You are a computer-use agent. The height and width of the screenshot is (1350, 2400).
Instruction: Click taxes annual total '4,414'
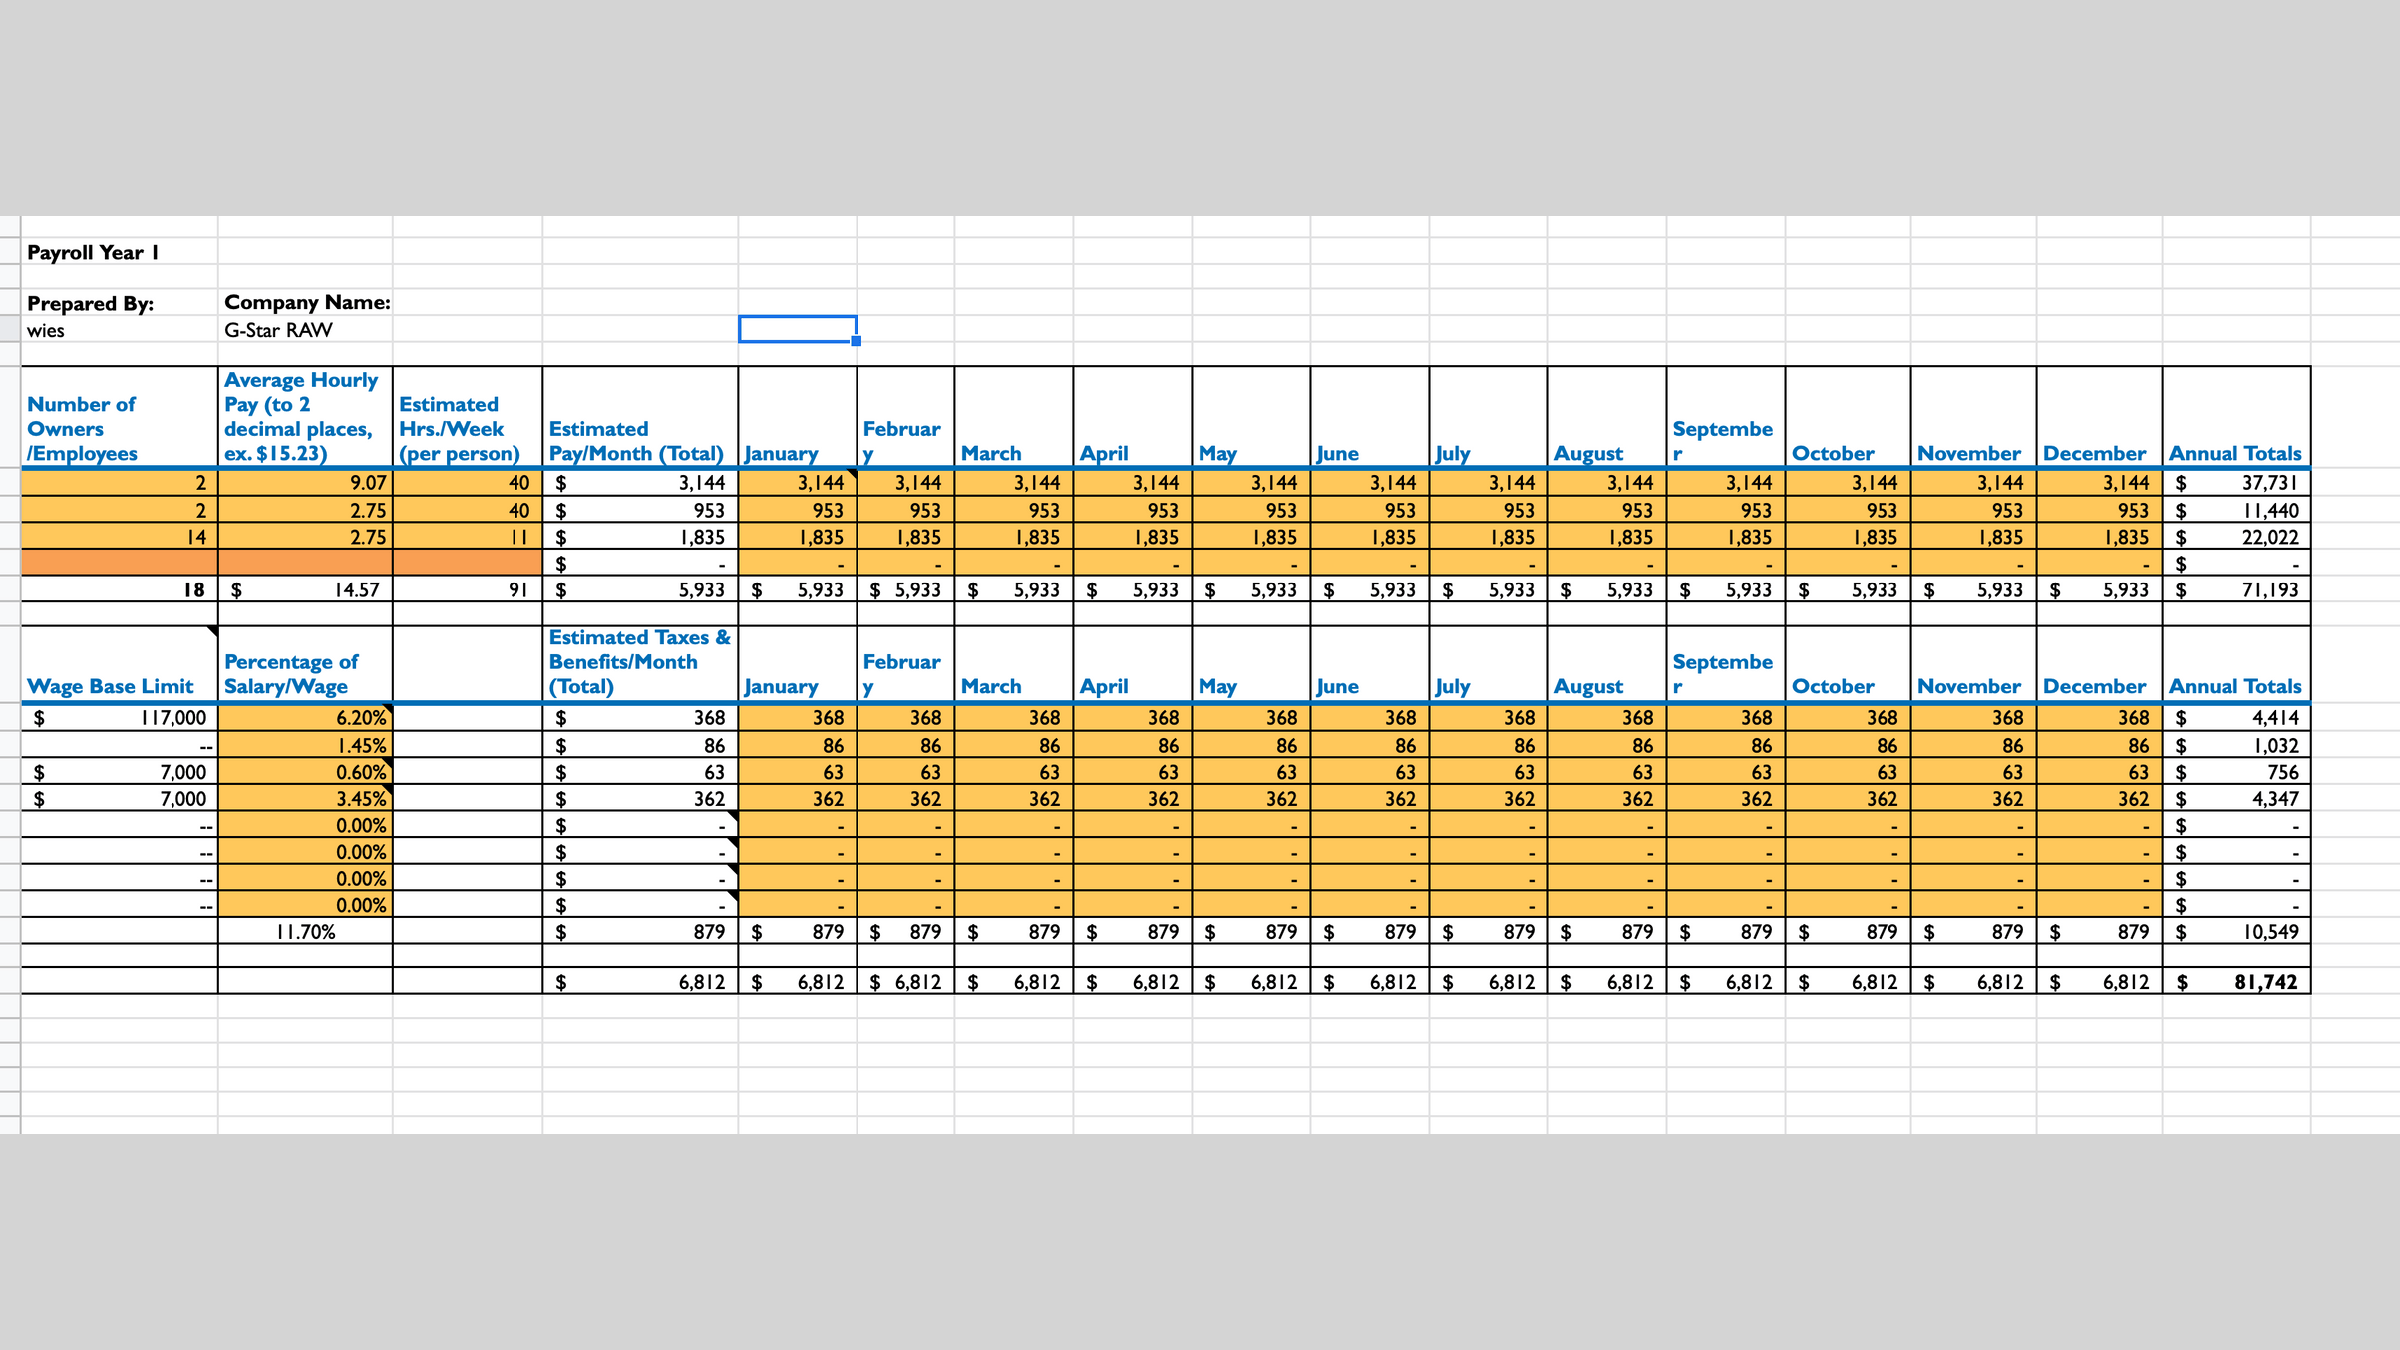[x=2236, y=718]
